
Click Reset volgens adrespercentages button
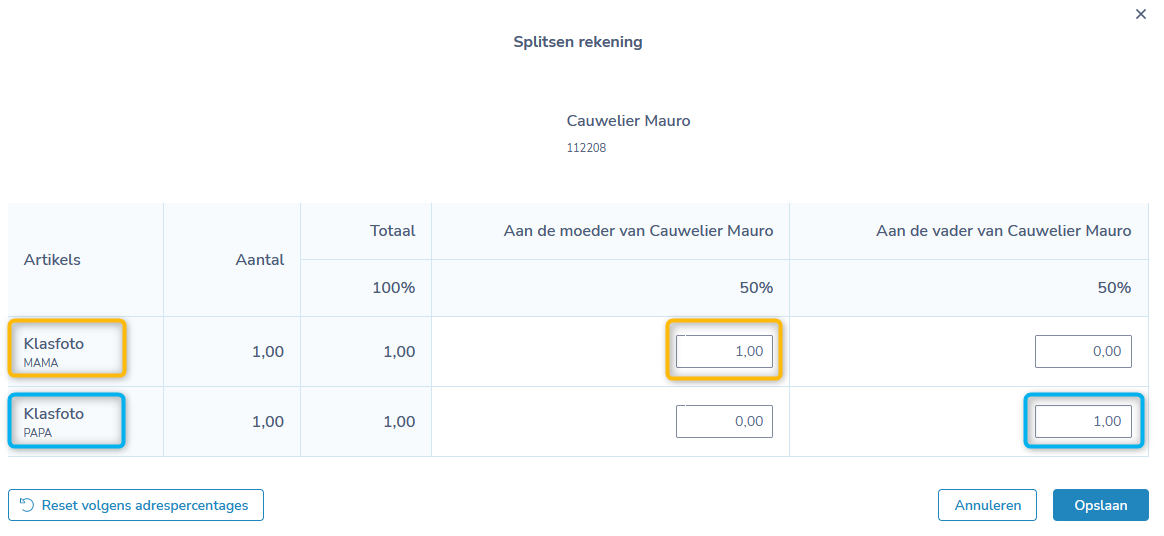[136, 505]
